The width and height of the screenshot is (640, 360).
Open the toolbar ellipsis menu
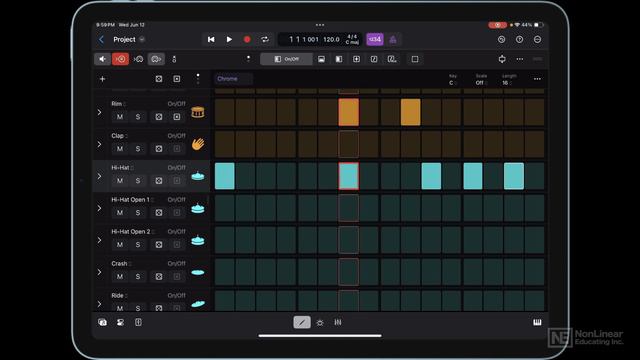pyautogui.click(x=520, y=59)
